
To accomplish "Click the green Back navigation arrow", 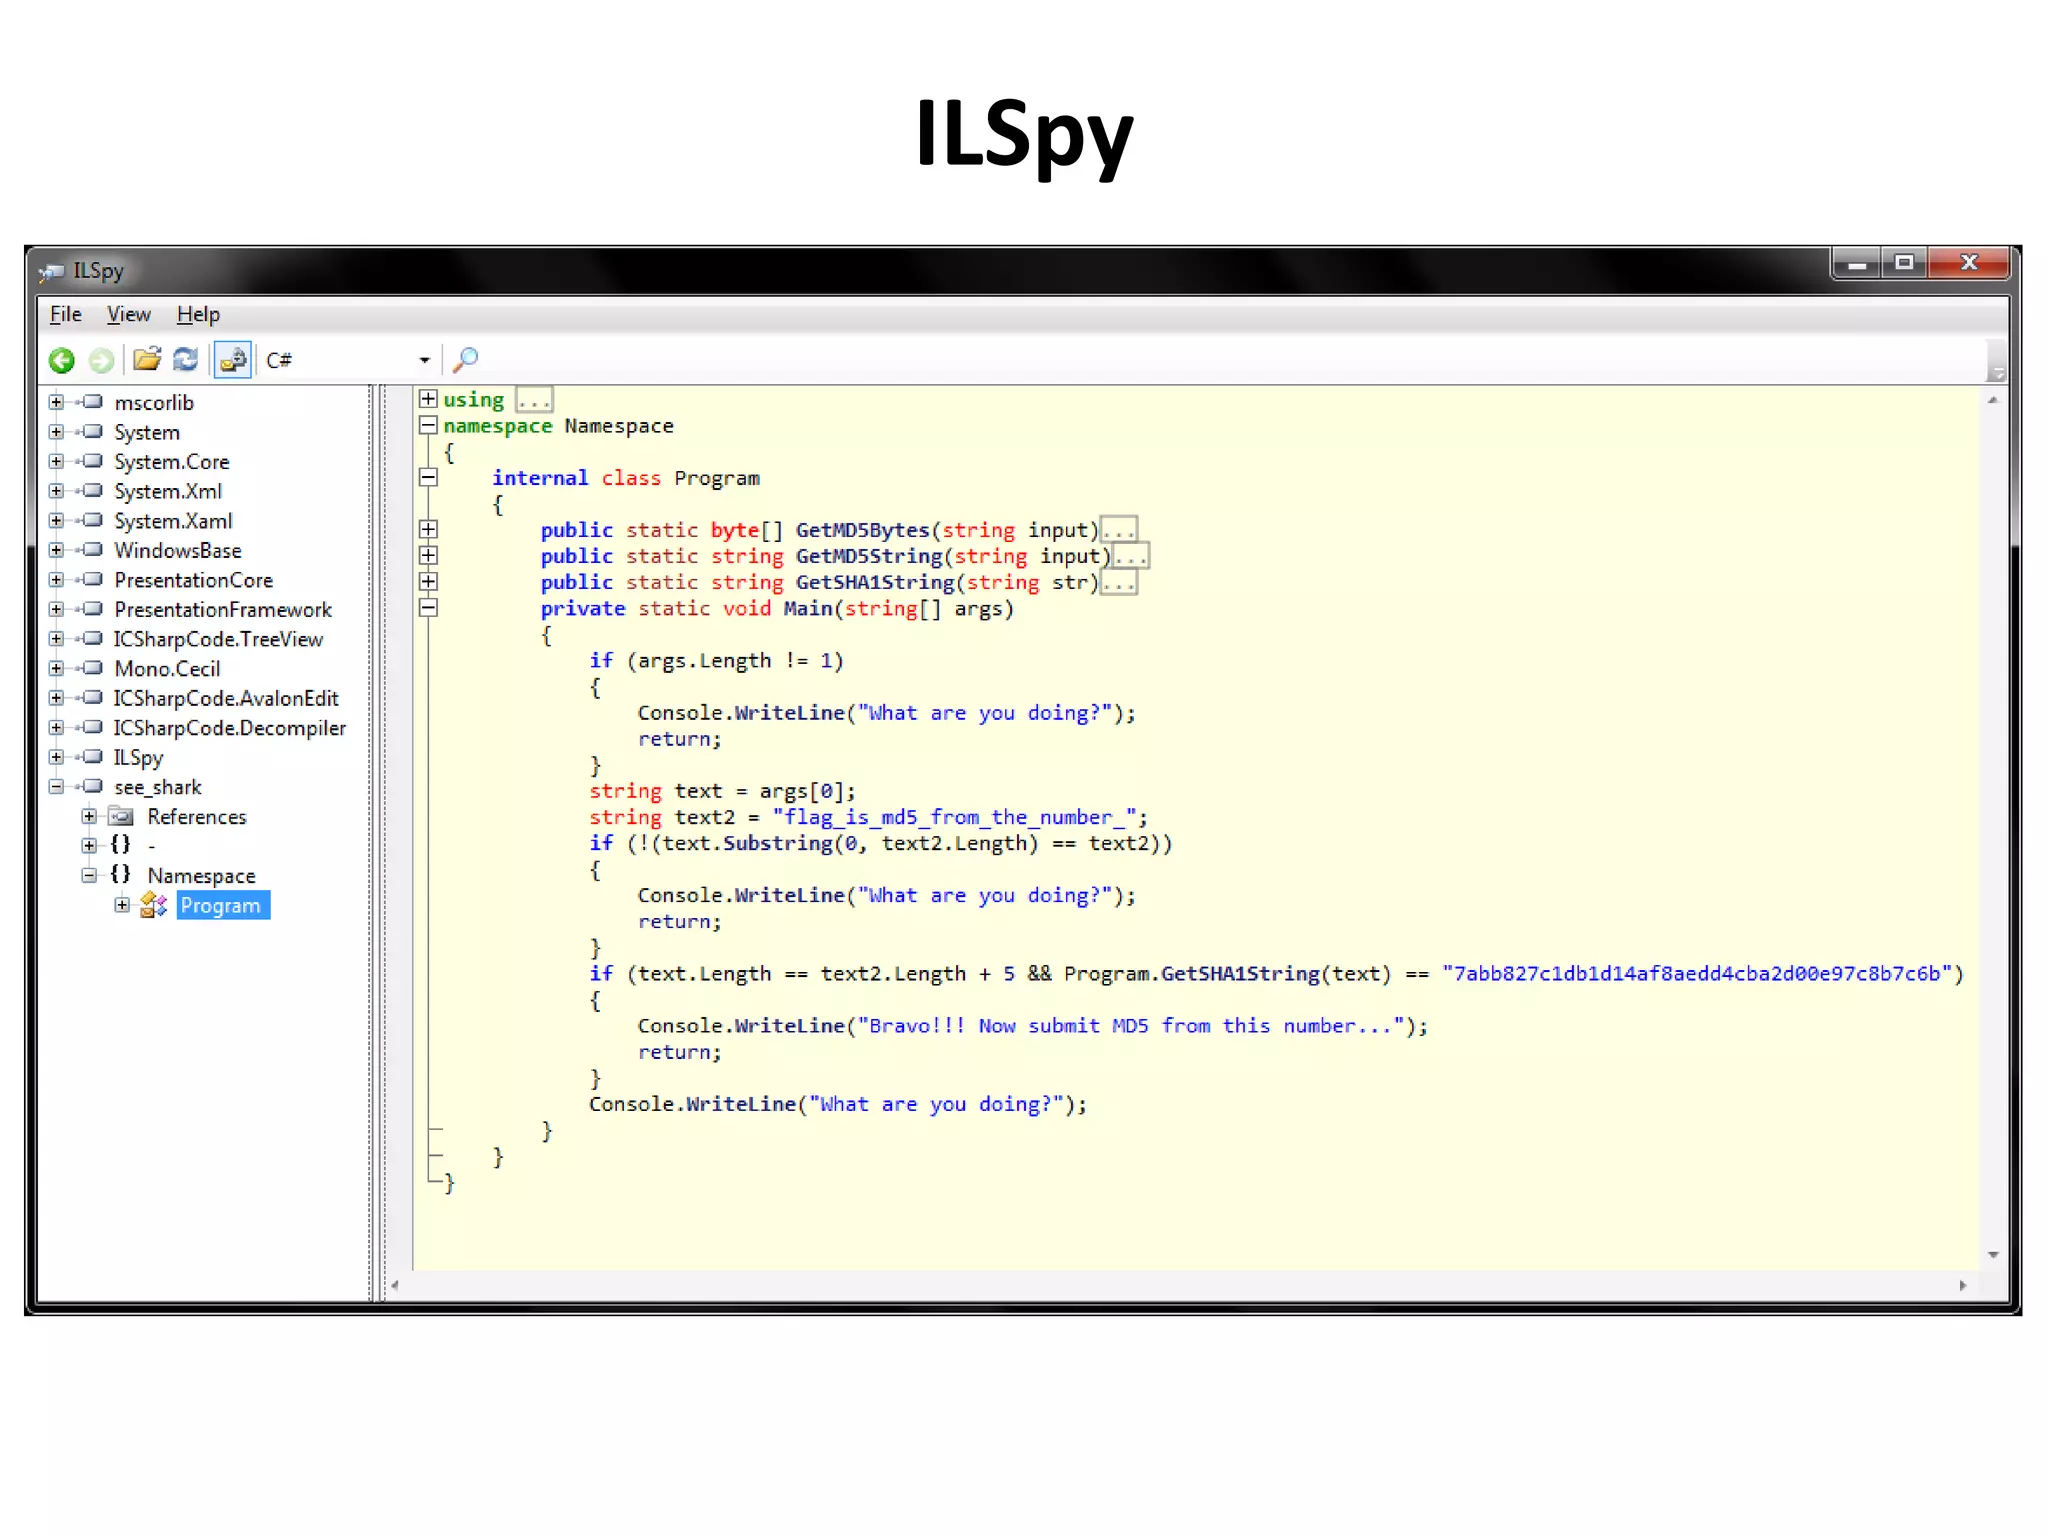I will tap(62, 360).
